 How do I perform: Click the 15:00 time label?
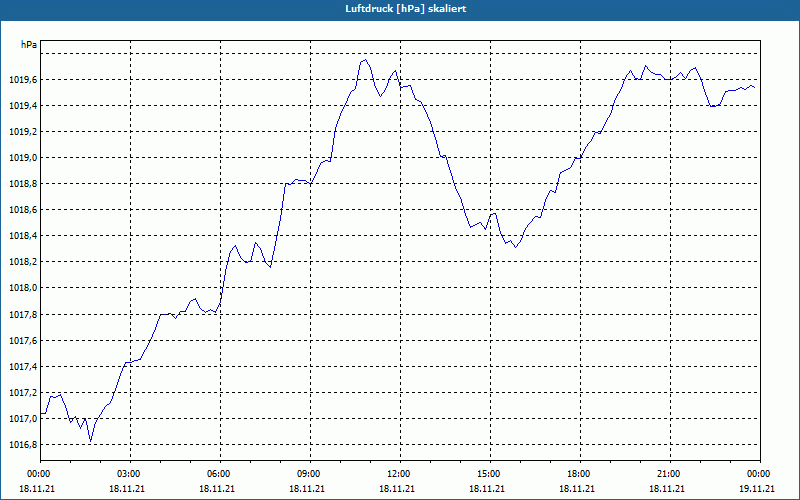pos(490,473)
